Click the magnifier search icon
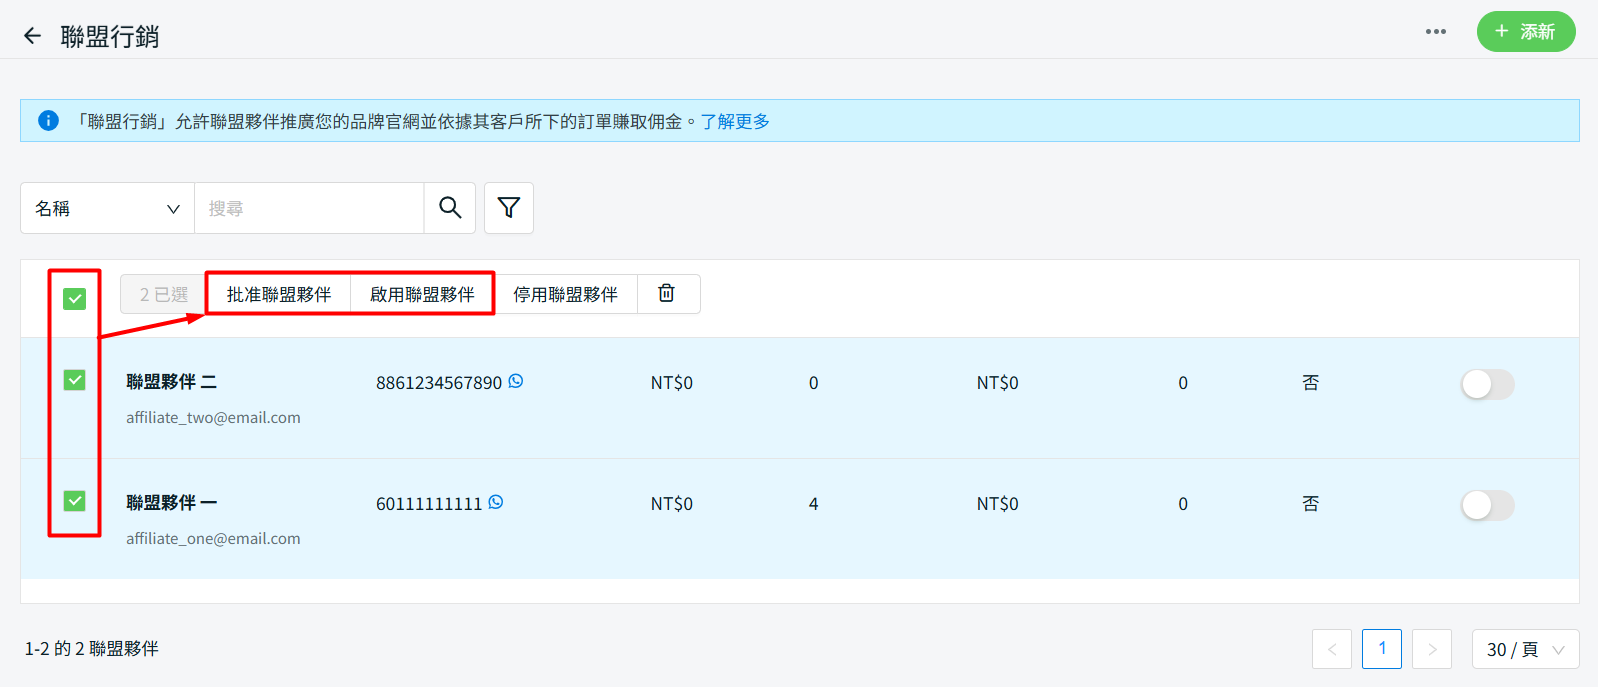1598x687 pixels. click(450, 208)
